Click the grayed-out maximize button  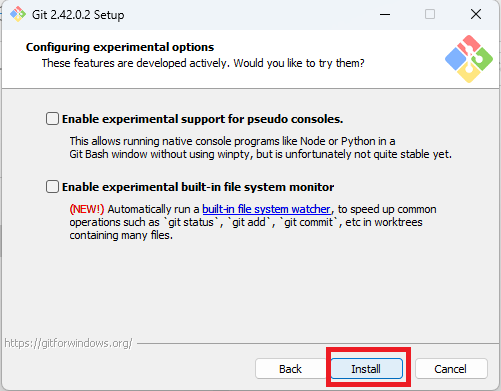[x=430, y=14]
